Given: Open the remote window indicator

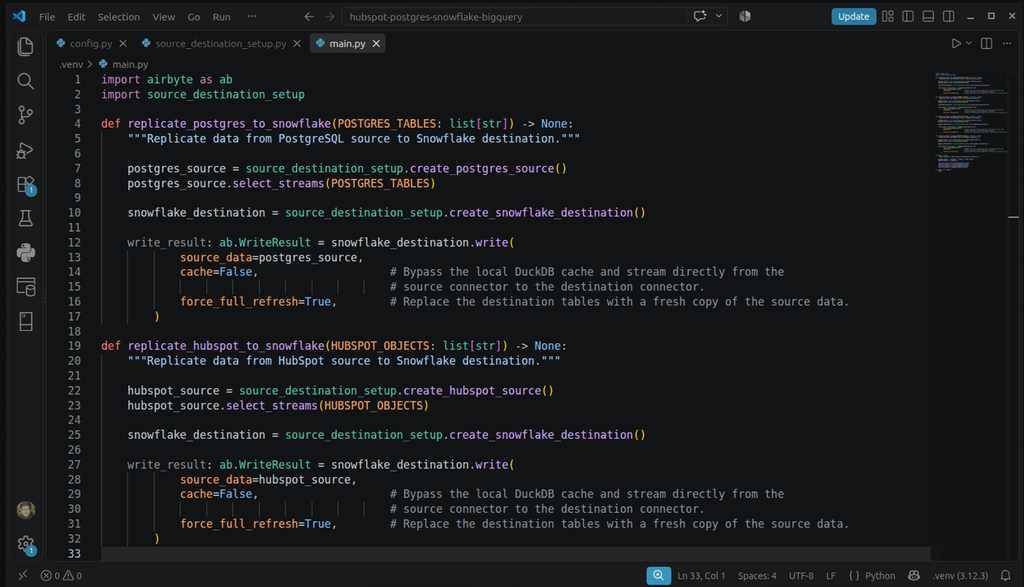Looking at the screenshot, I should (x=23, y=575).
